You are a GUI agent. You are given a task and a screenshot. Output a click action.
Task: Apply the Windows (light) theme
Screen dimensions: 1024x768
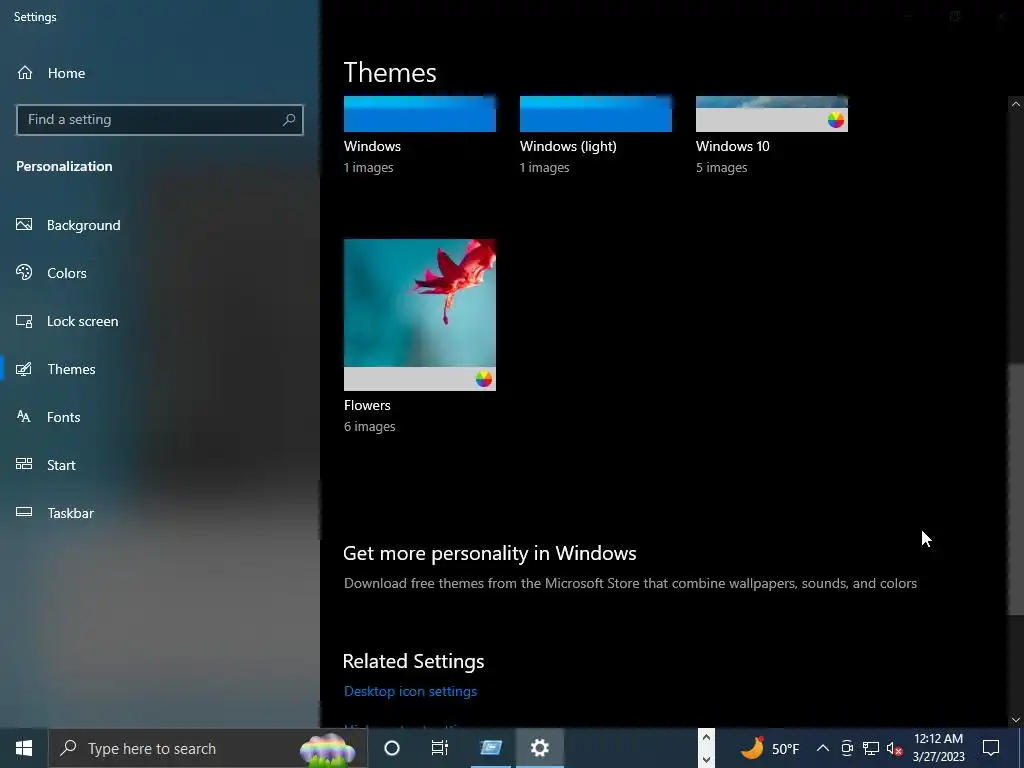pos(596,114)
